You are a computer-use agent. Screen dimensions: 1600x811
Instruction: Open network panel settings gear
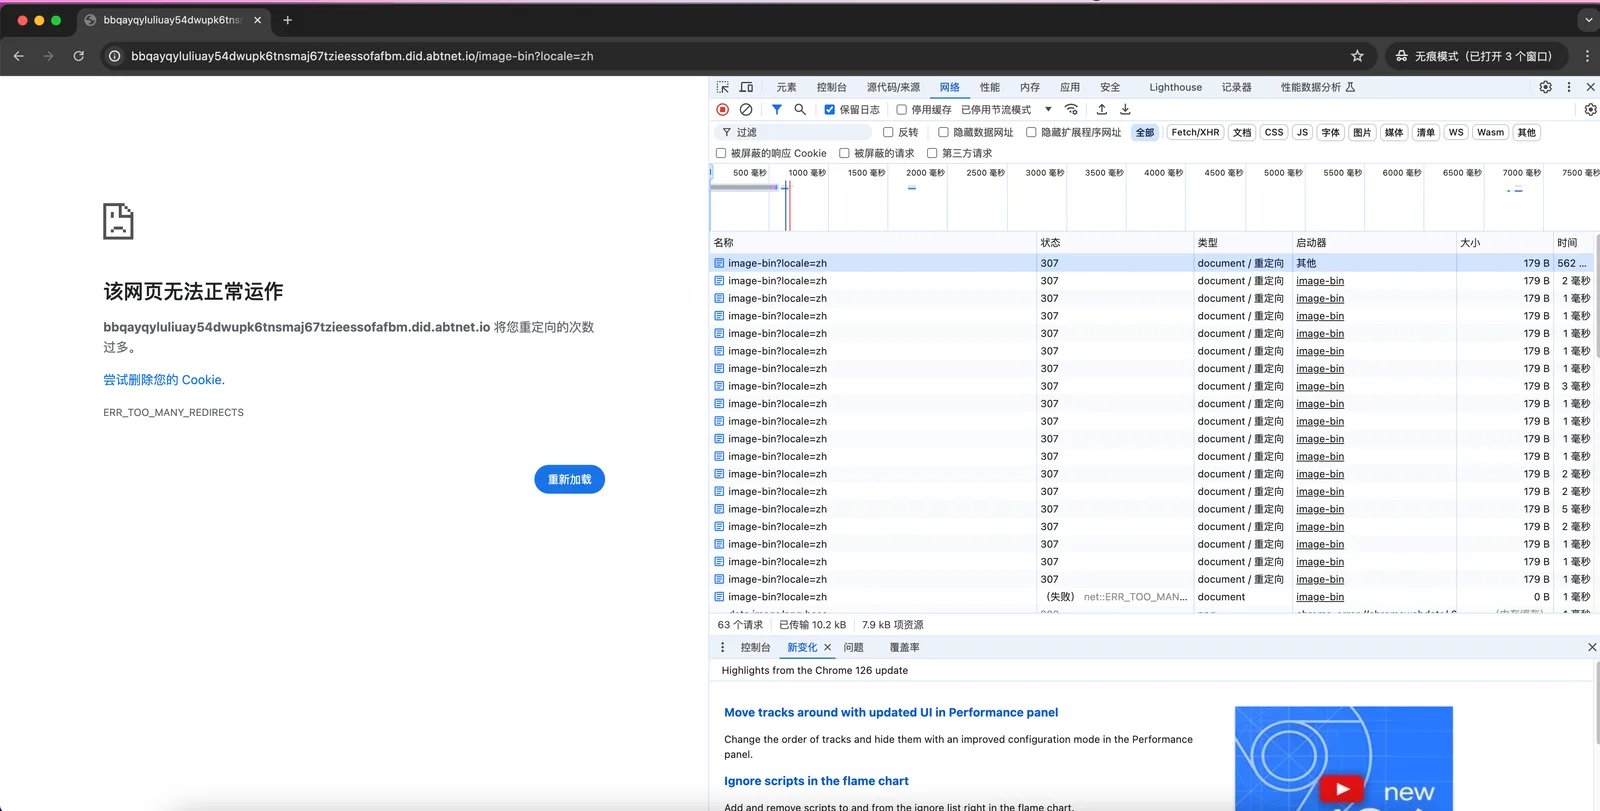(x=1590, y=109)
